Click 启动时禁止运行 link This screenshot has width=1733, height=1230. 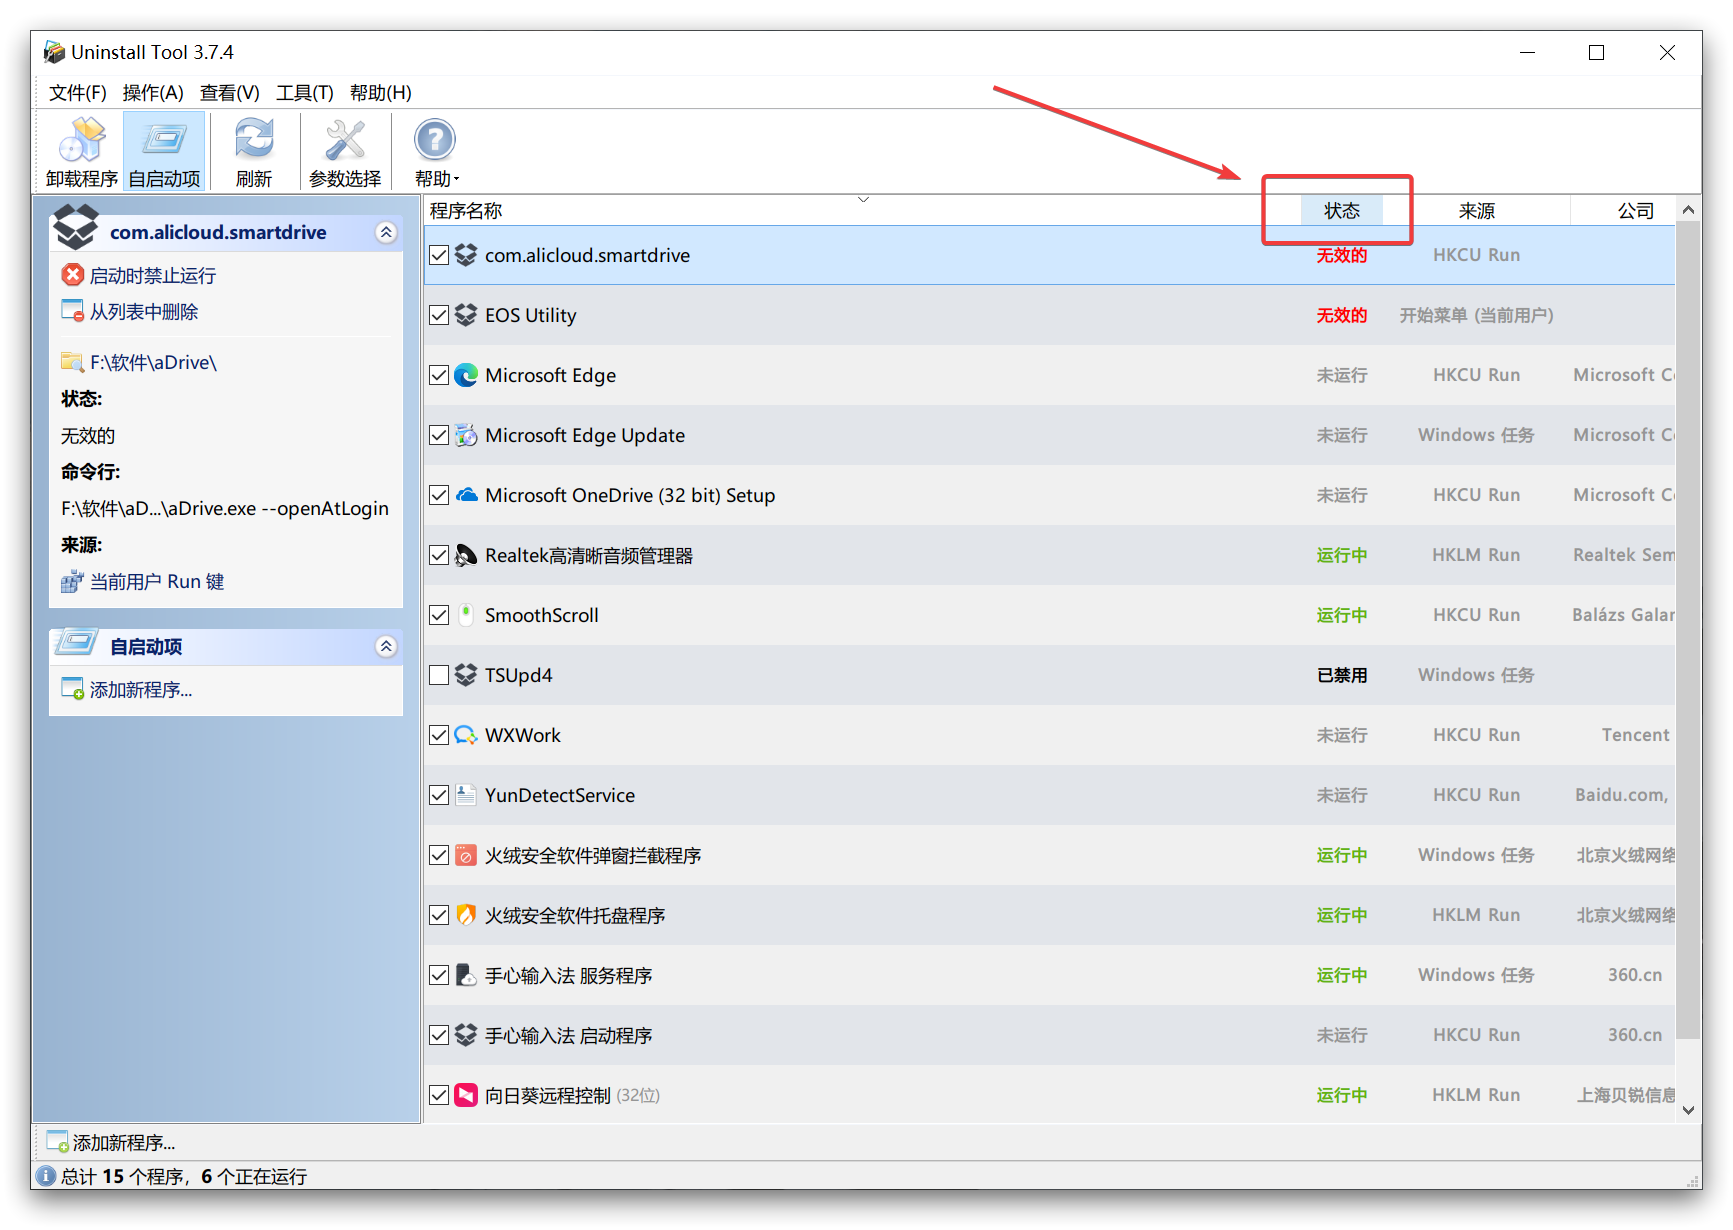[x=153, y=275]
